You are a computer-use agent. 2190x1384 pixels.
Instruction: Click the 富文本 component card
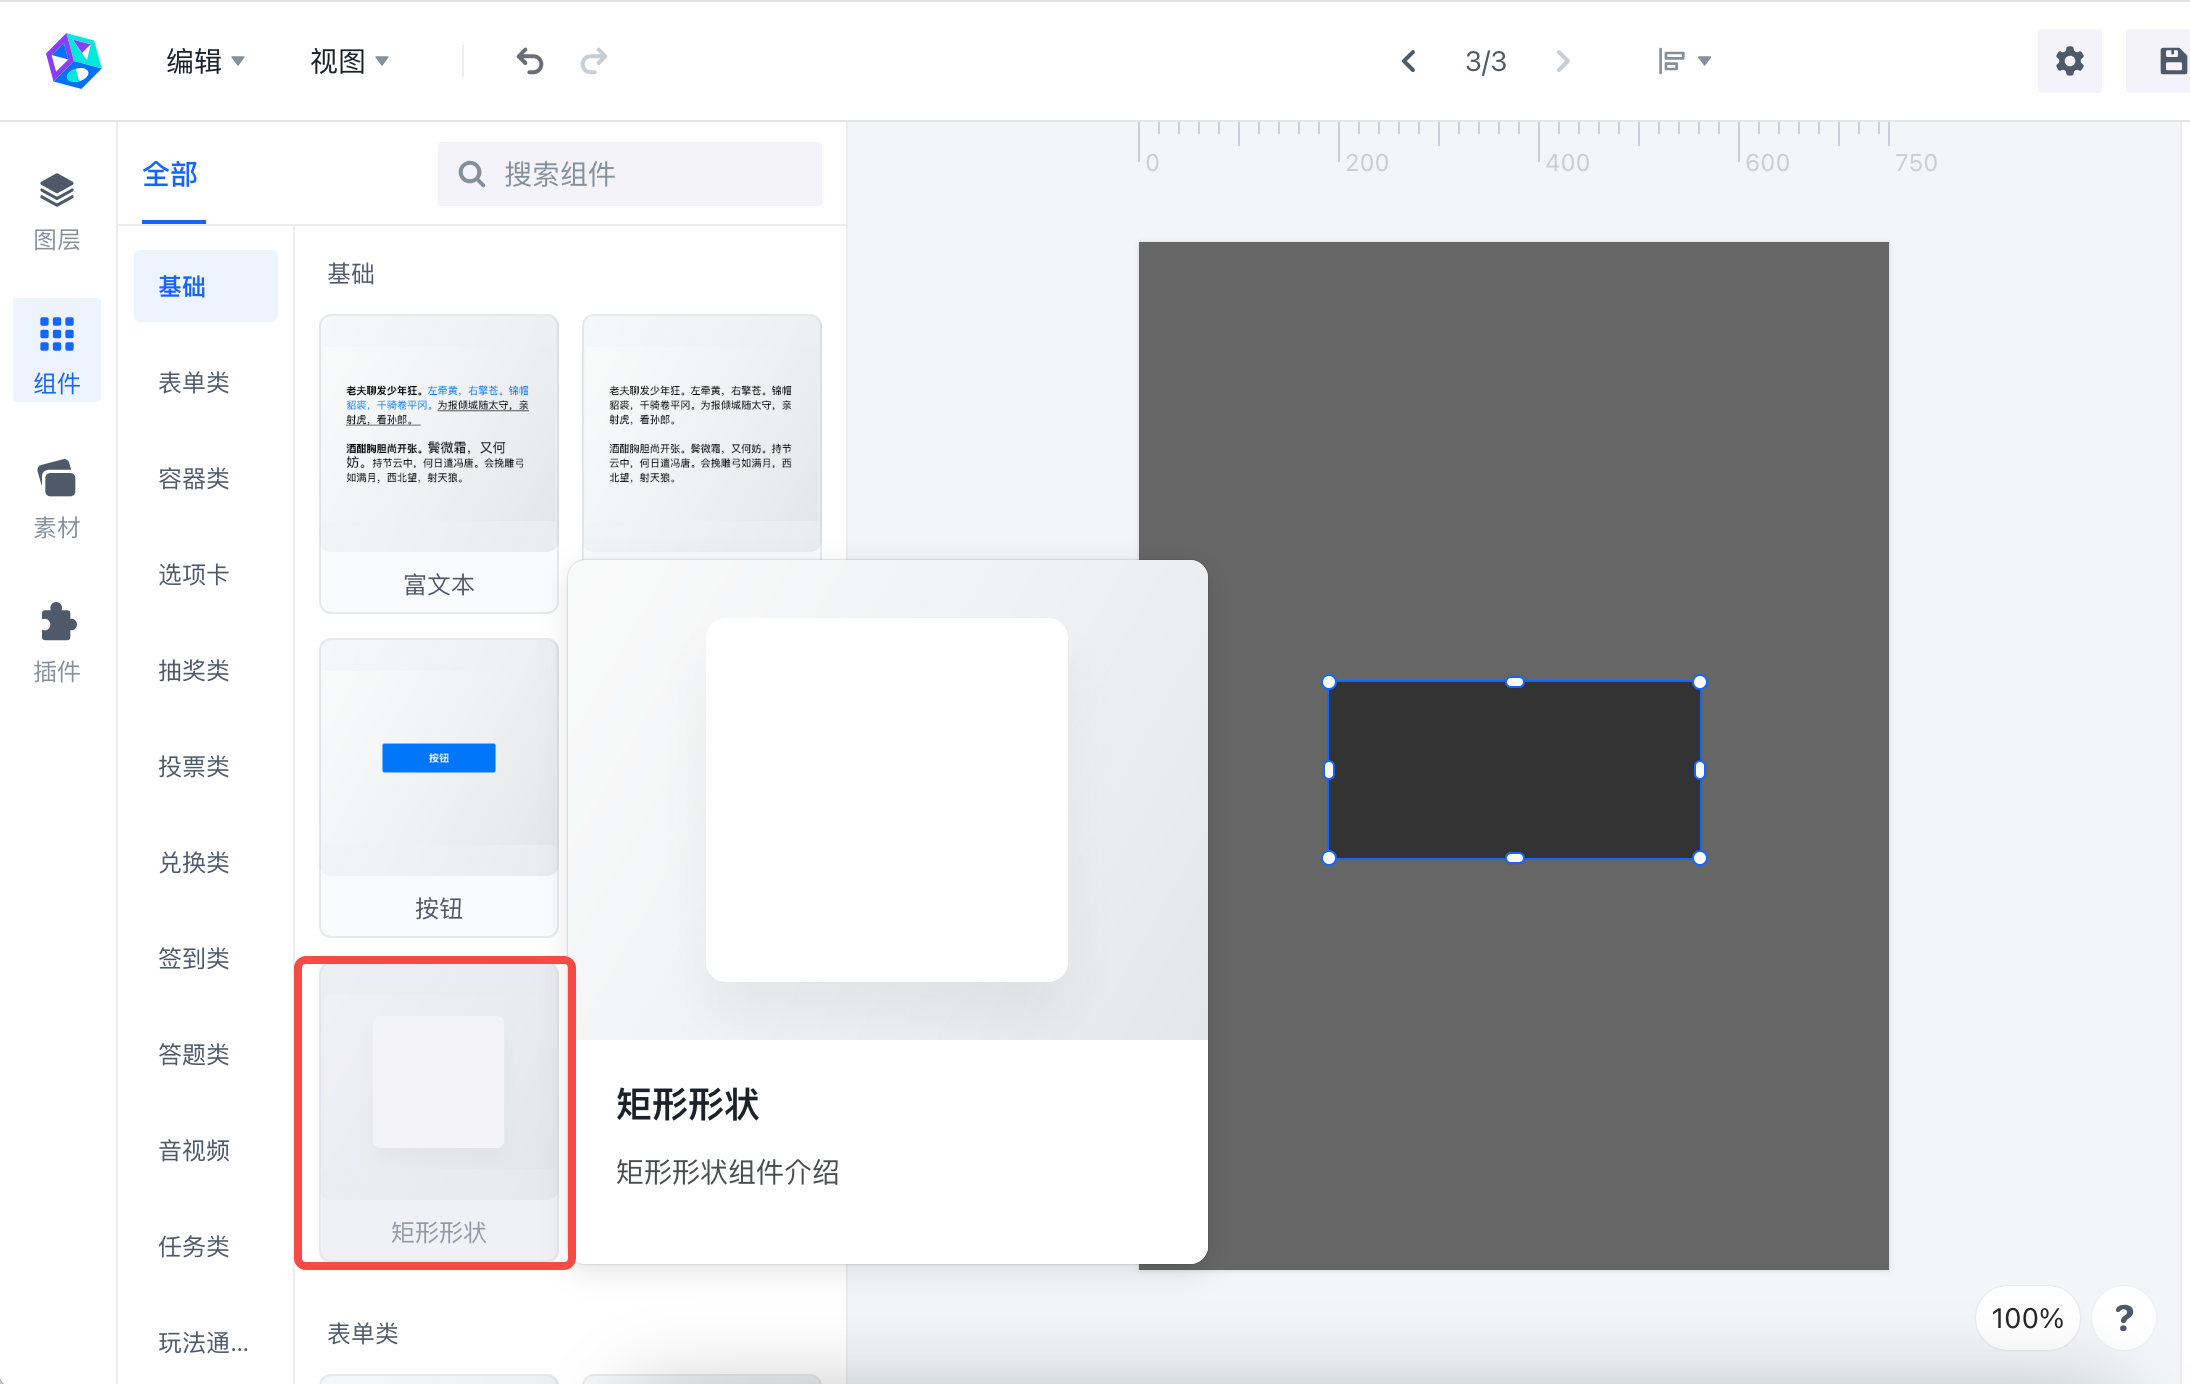click(x=439, y=463)
